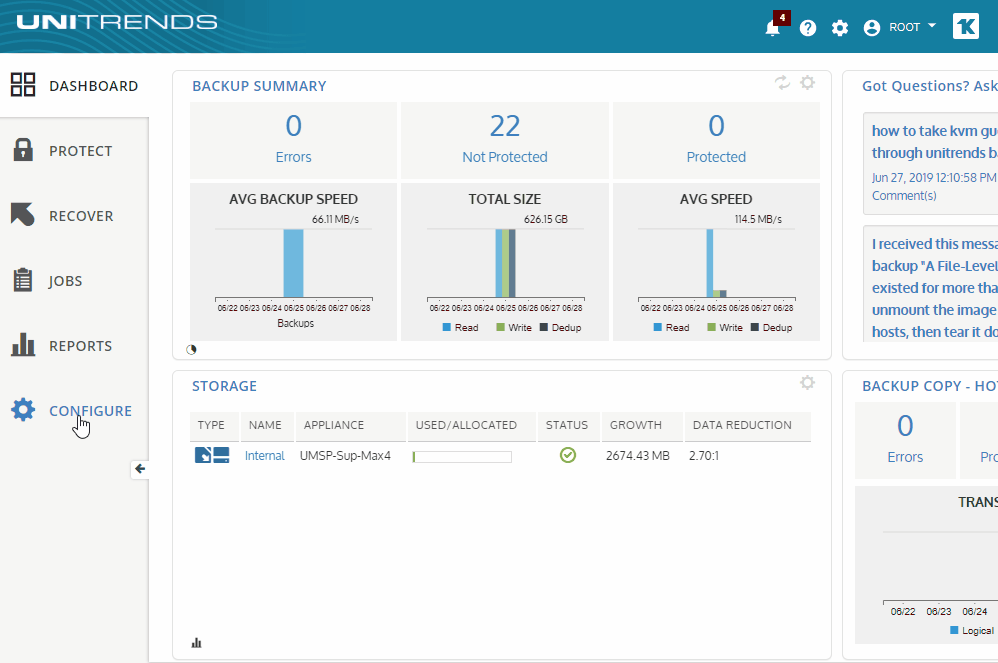Click the Internal storage type icon
This screenshot has height=663, width=998.
pos(212,455)
